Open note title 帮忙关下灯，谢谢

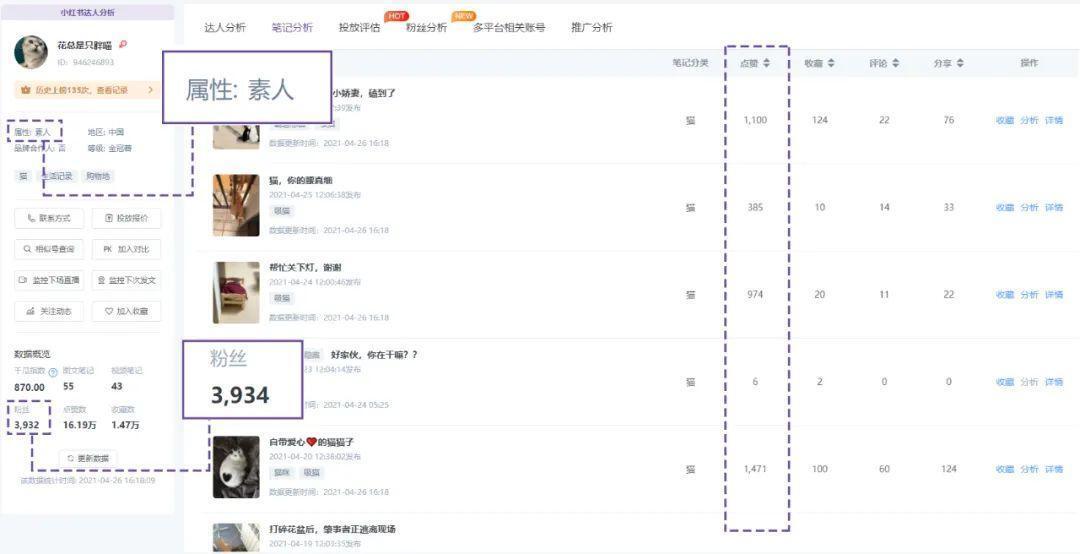point(306,267)
